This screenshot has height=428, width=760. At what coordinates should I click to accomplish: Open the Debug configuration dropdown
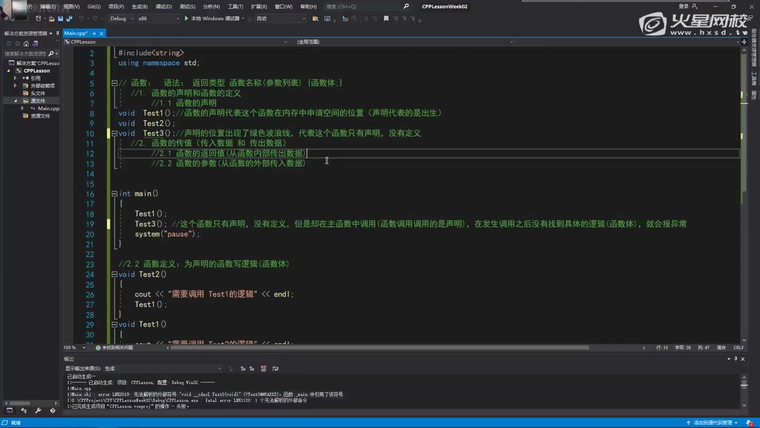click(x=121, y=18)
